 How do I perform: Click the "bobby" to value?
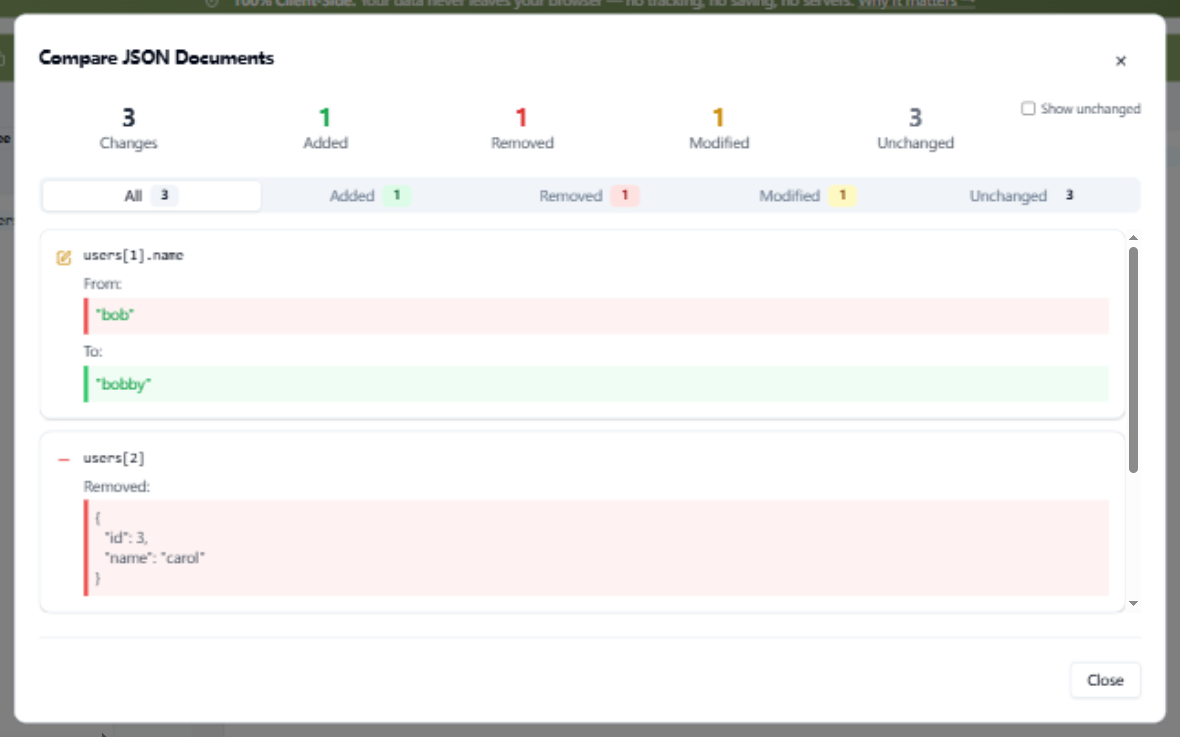pyautogui.click(x=123, y=384)
